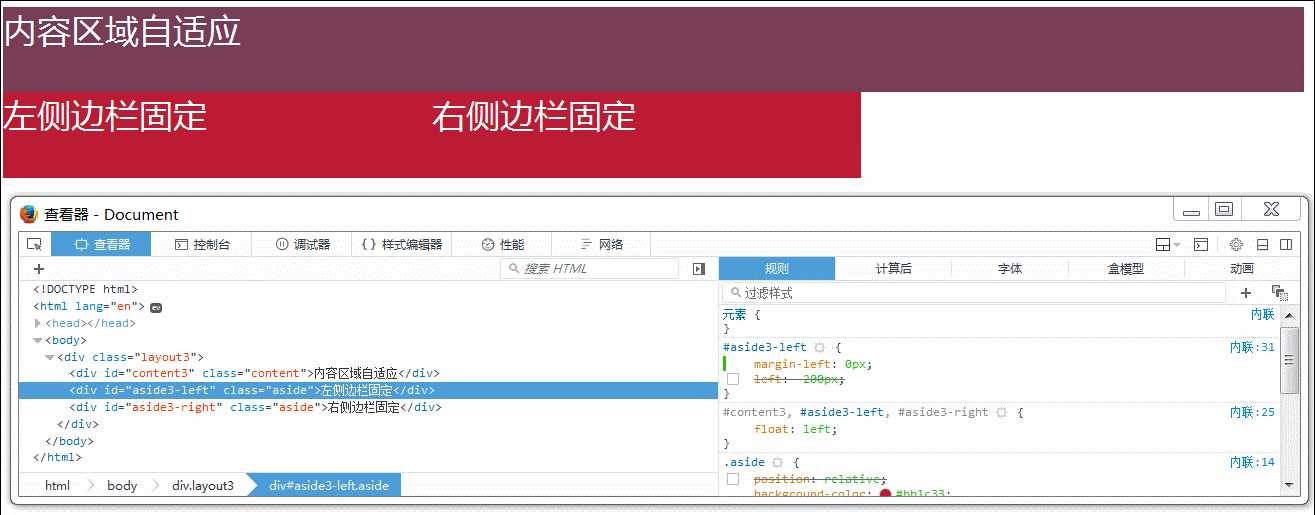The width and height of the screenshot is (1315, 515).
Task: Click the closing body tag row
Action: 369,441
